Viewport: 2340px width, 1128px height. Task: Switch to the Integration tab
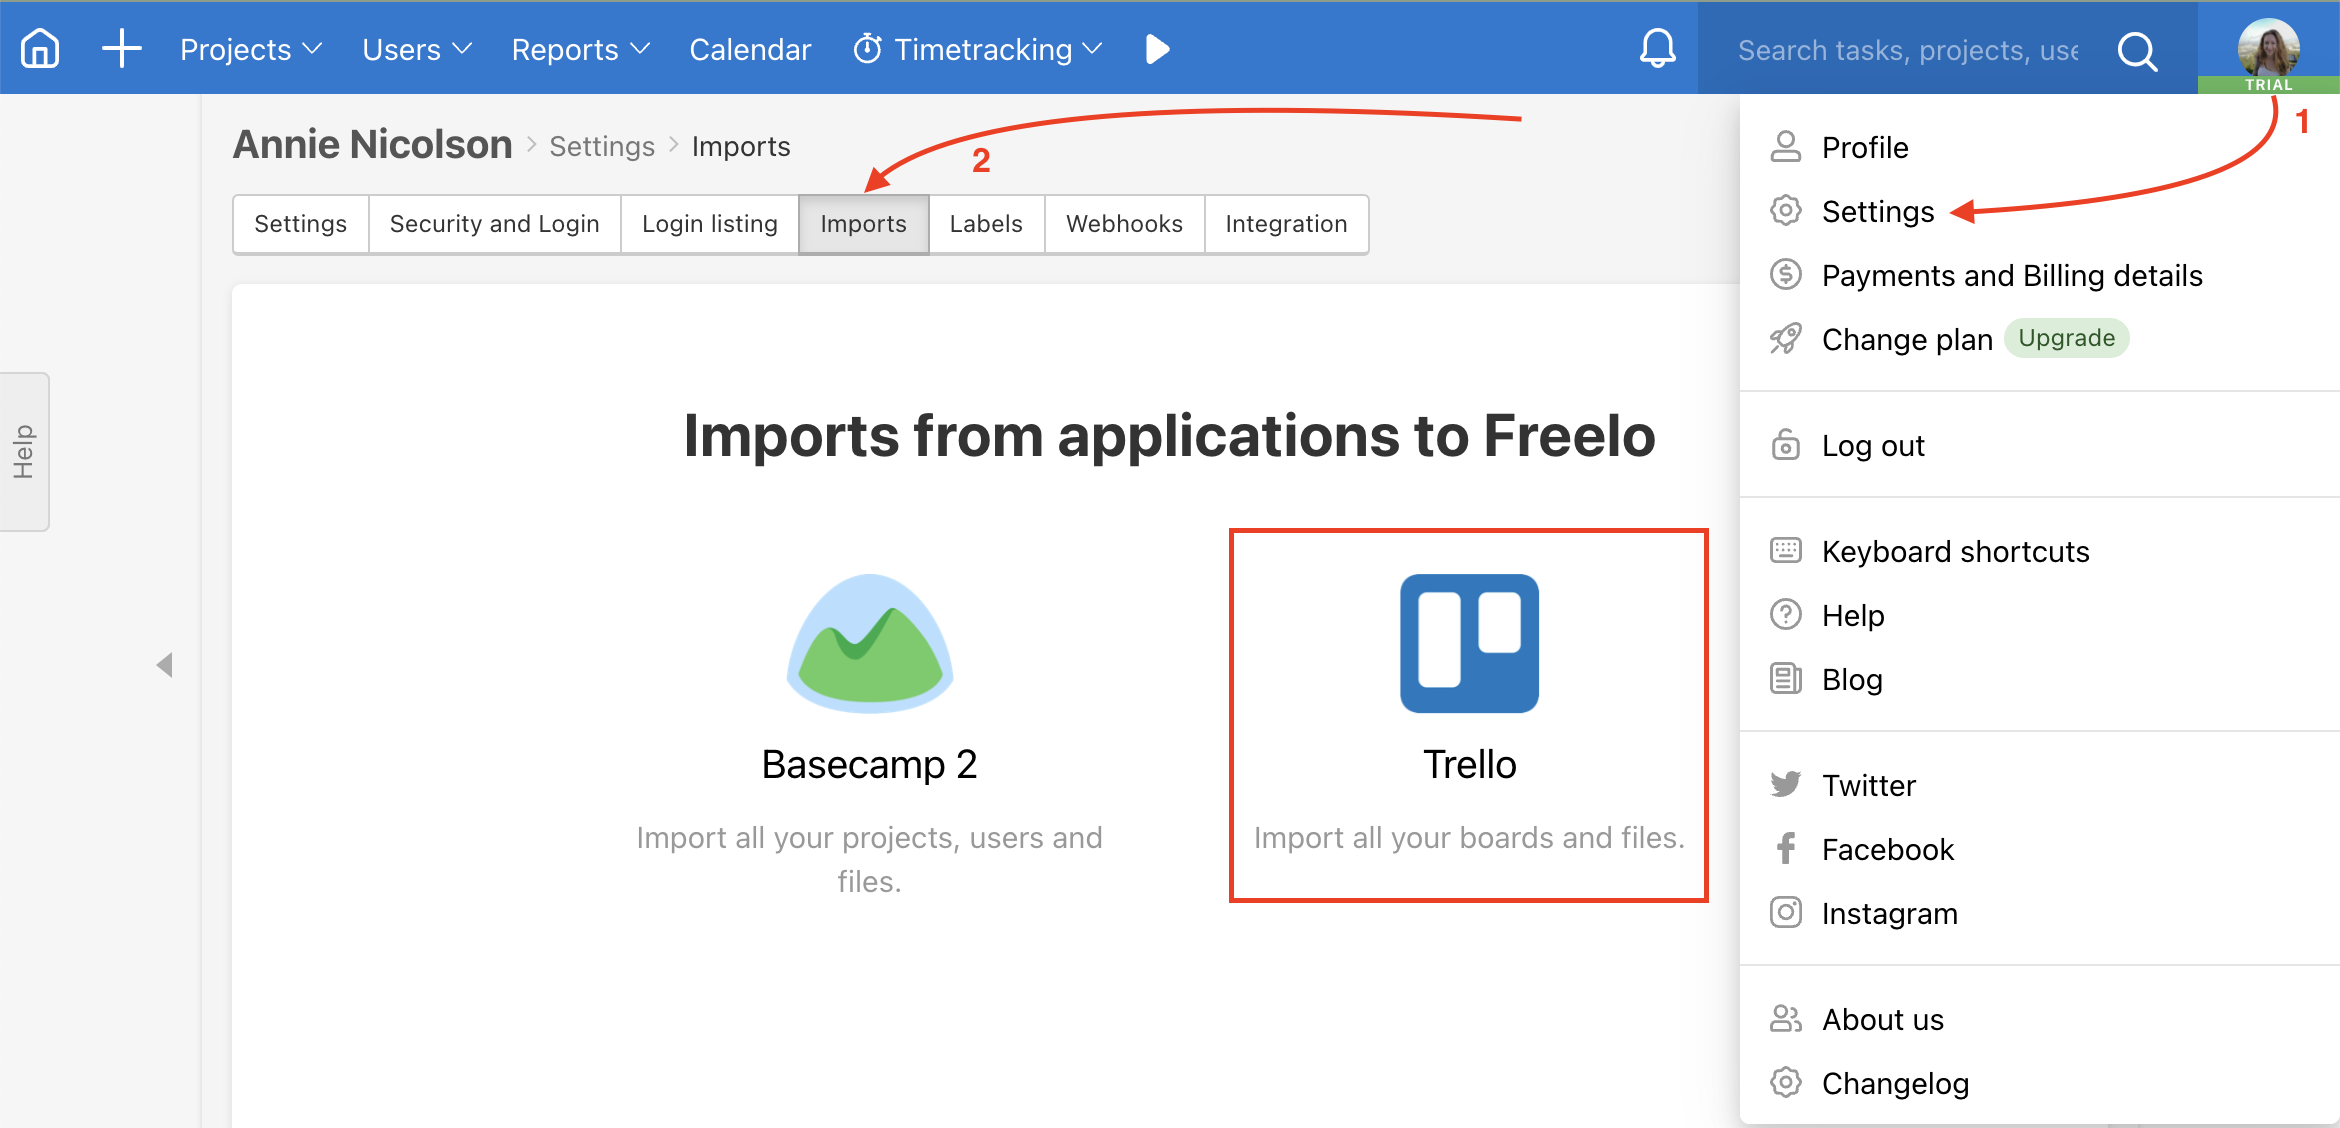[x=1287, y=224]
